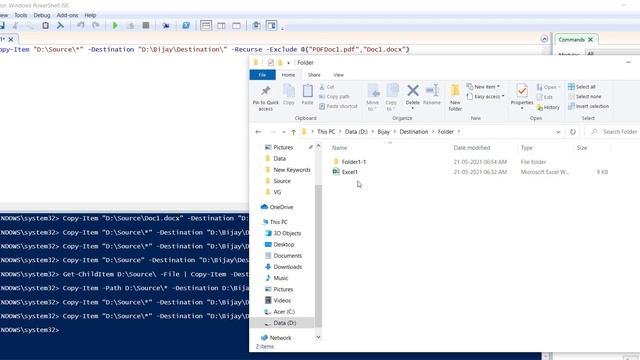The height and width of the screenshot is (360, 640).
Task: Close the Commands add-on pane
Action: [x=590, y=40]
